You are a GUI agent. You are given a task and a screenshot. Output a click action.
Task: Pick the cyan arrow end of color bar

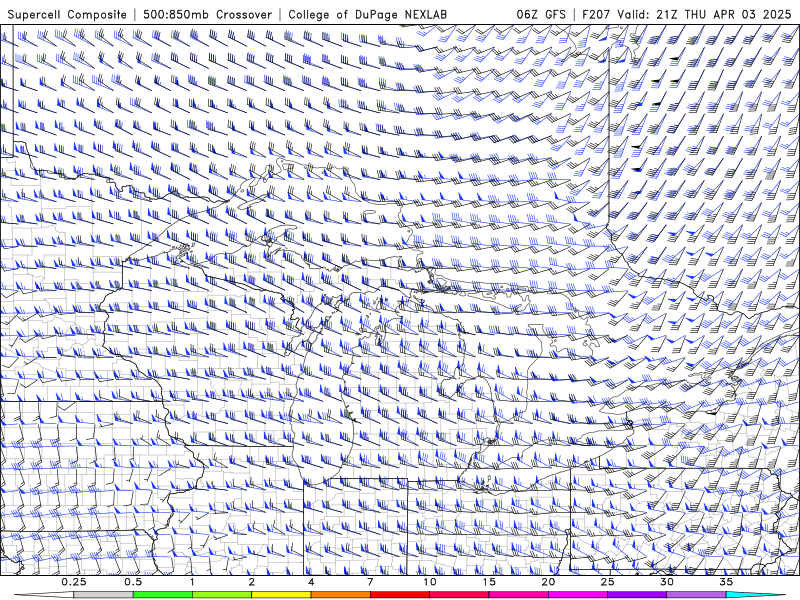tap(755, 595)
